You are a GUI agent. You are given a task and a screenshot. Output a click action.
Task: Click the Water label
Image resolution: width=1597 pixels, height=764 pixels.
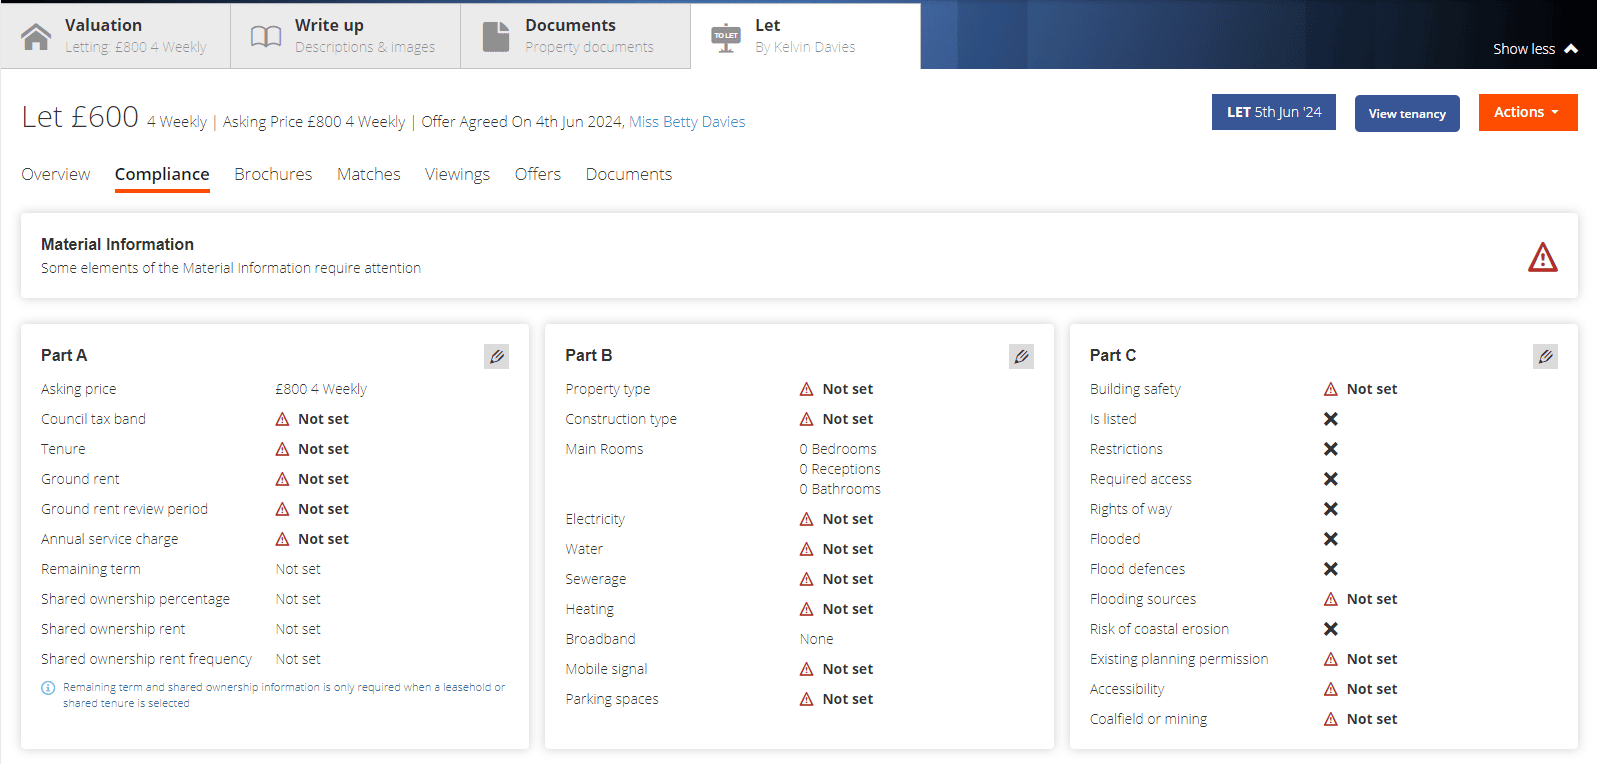584,549
